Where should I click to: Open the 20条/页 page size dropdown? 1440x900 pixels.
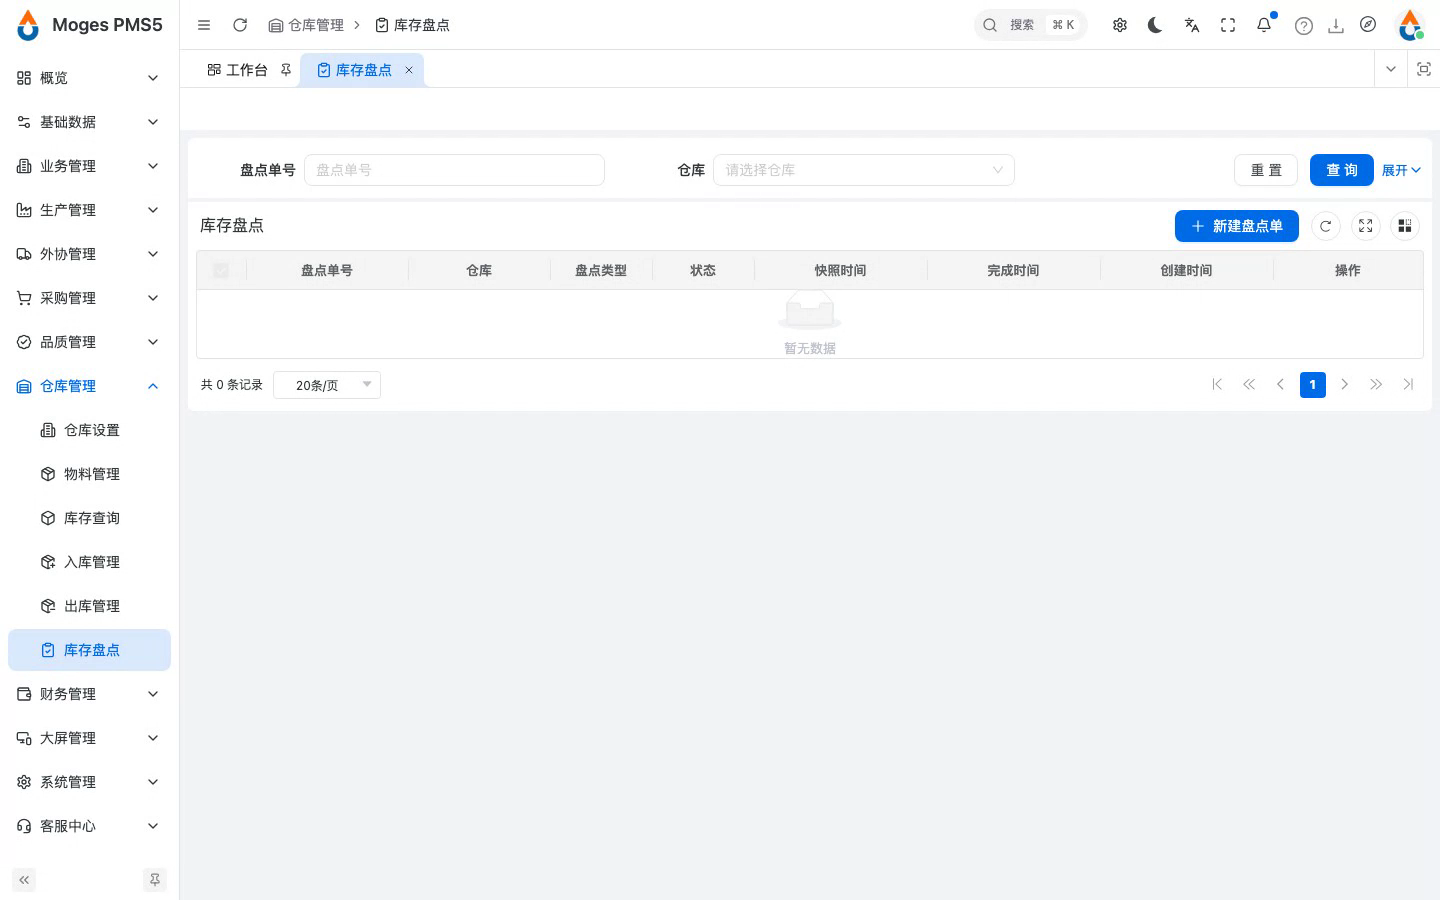click(327, 385)
